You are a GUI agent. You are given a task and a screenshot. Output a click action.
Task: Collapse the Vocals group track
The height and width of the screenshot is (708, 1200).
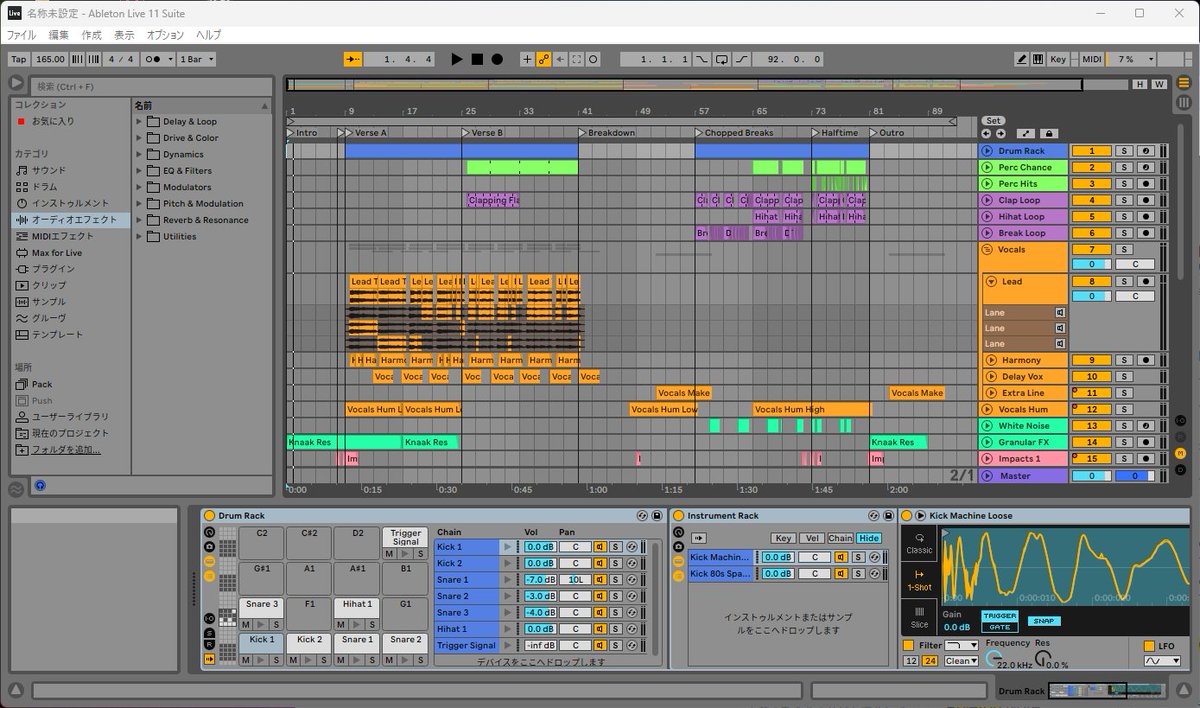tap(989, 249)
